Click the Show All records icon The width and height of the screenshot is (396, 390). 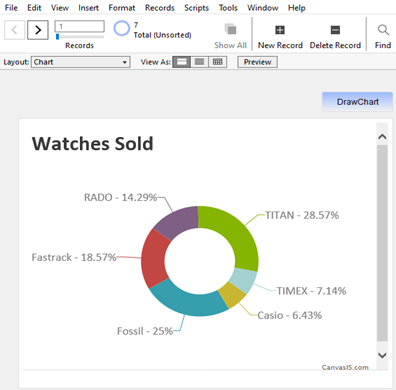(x=230, y=29)
